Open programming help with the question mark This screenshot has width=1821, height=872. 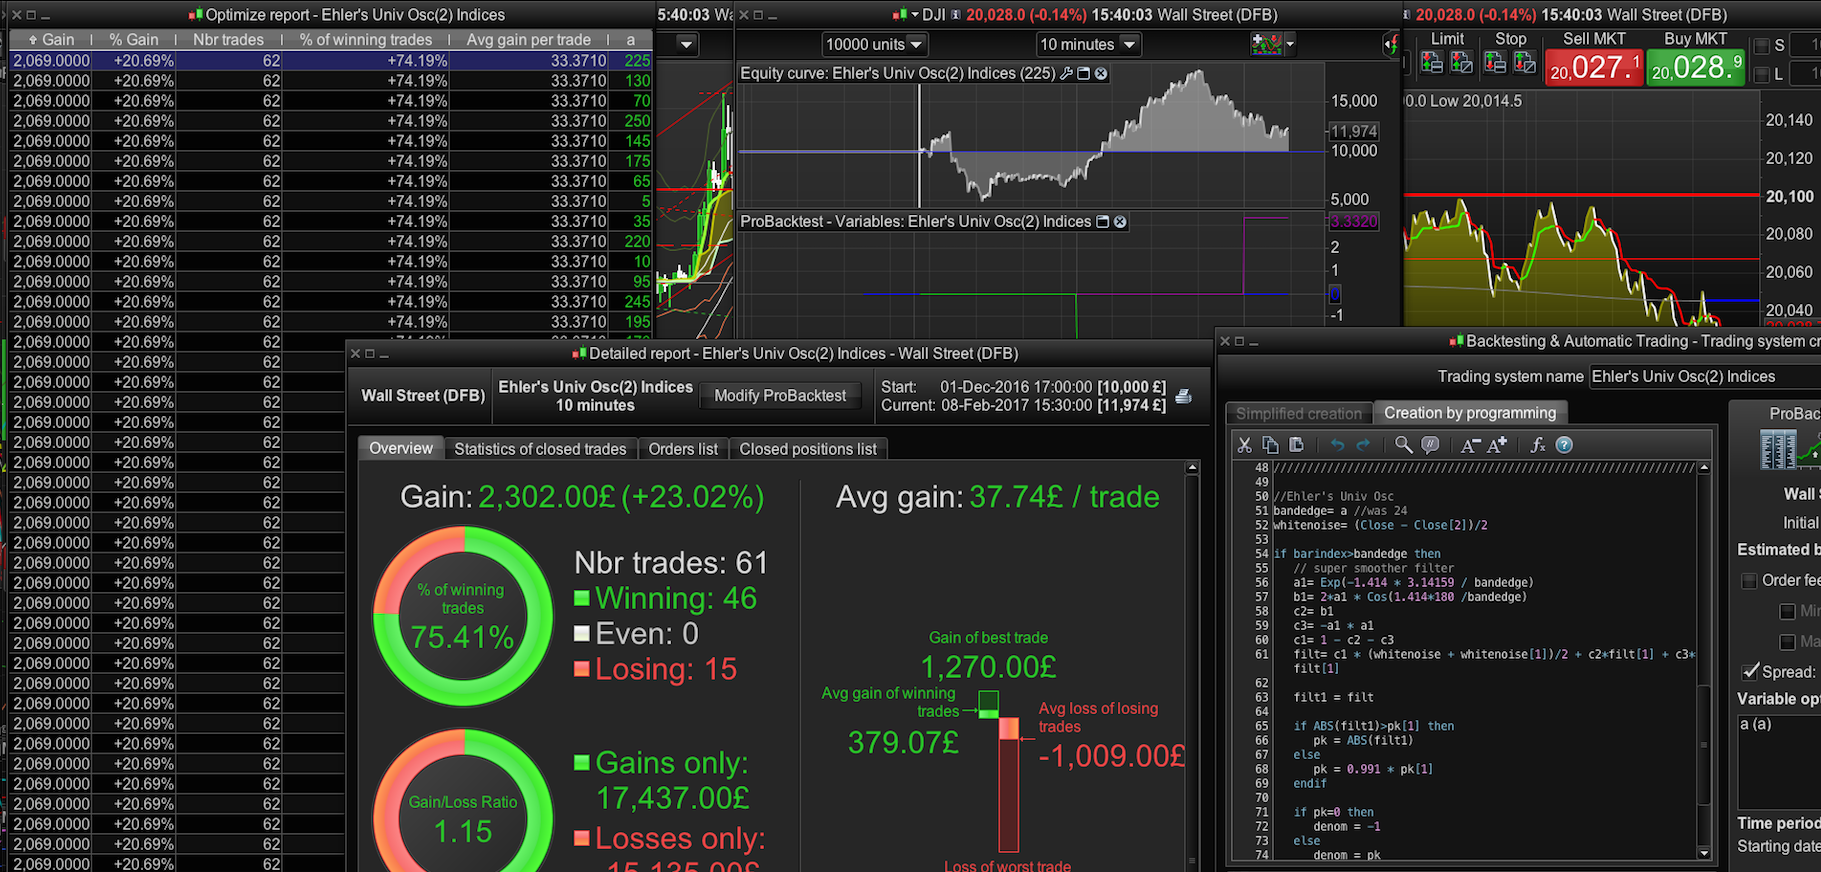click(1565, 445)
